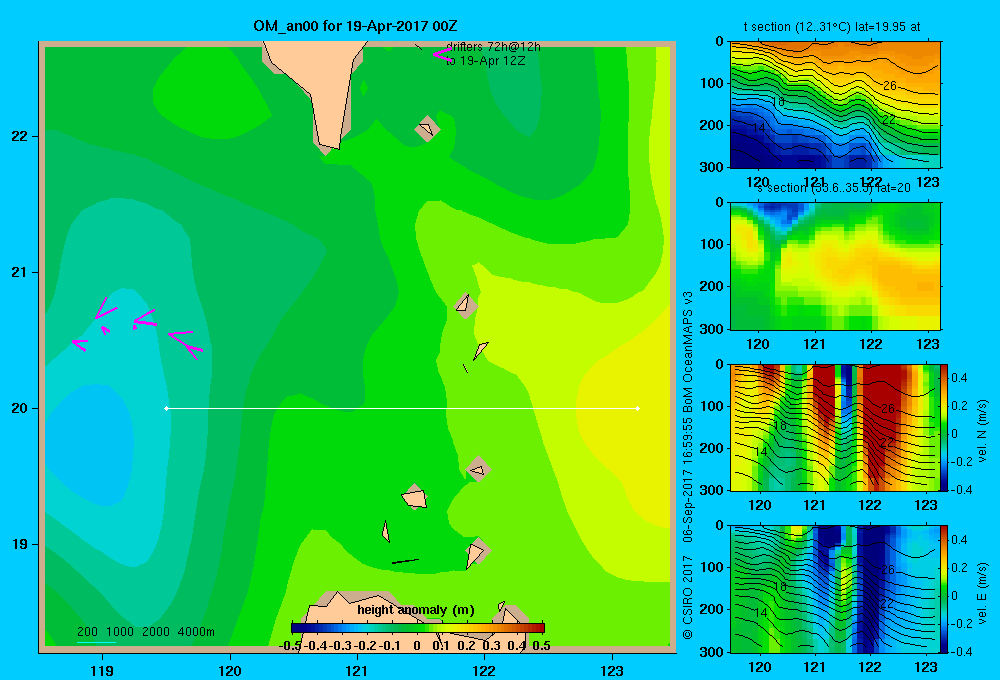Screen dimensions: 1000x680
Task: Click latitude label 22 on main map
Action: pos(20,136)
